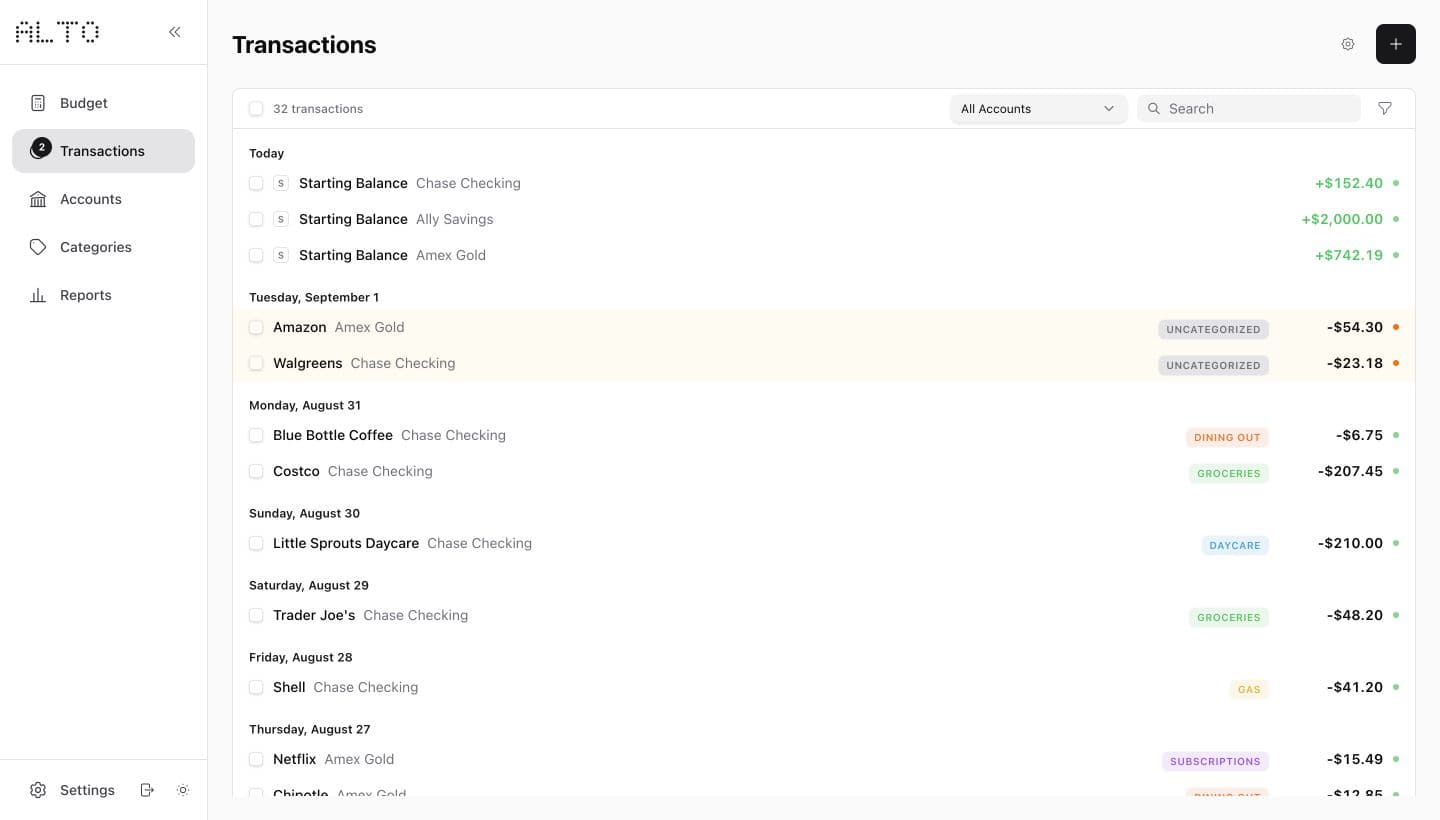The width and height of the screenshot is (1440, 820).
Task: Select the Walgreens transaction checkbox
Action: pyautogui.click(x=256, y=363)
